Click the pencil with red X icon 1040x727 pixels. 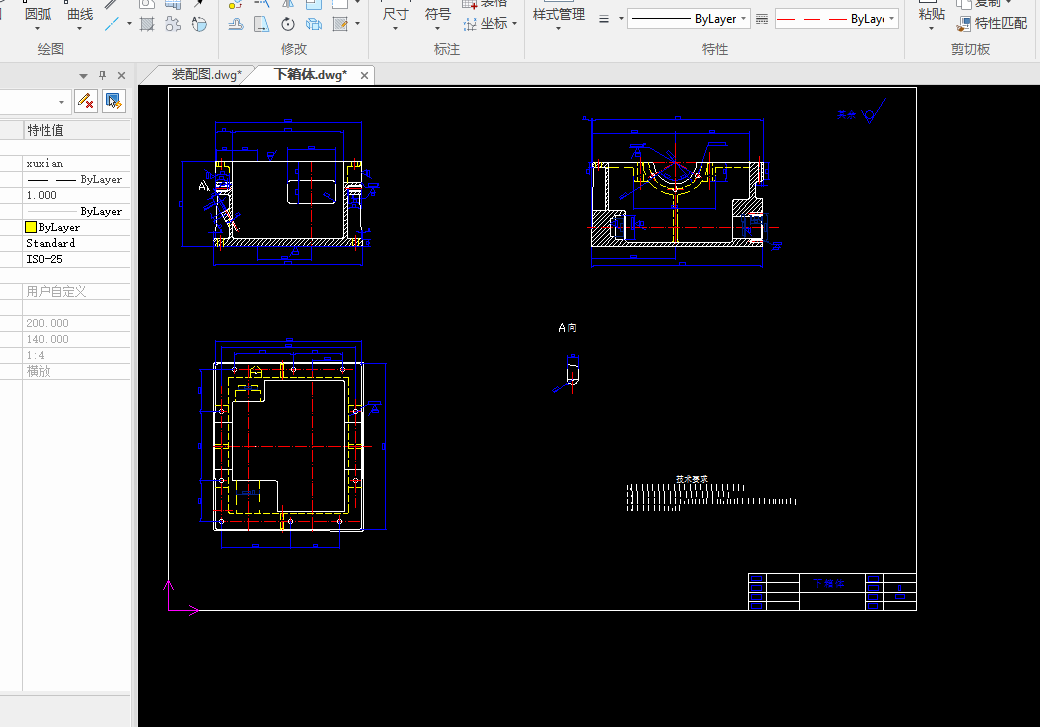(86, 101)
